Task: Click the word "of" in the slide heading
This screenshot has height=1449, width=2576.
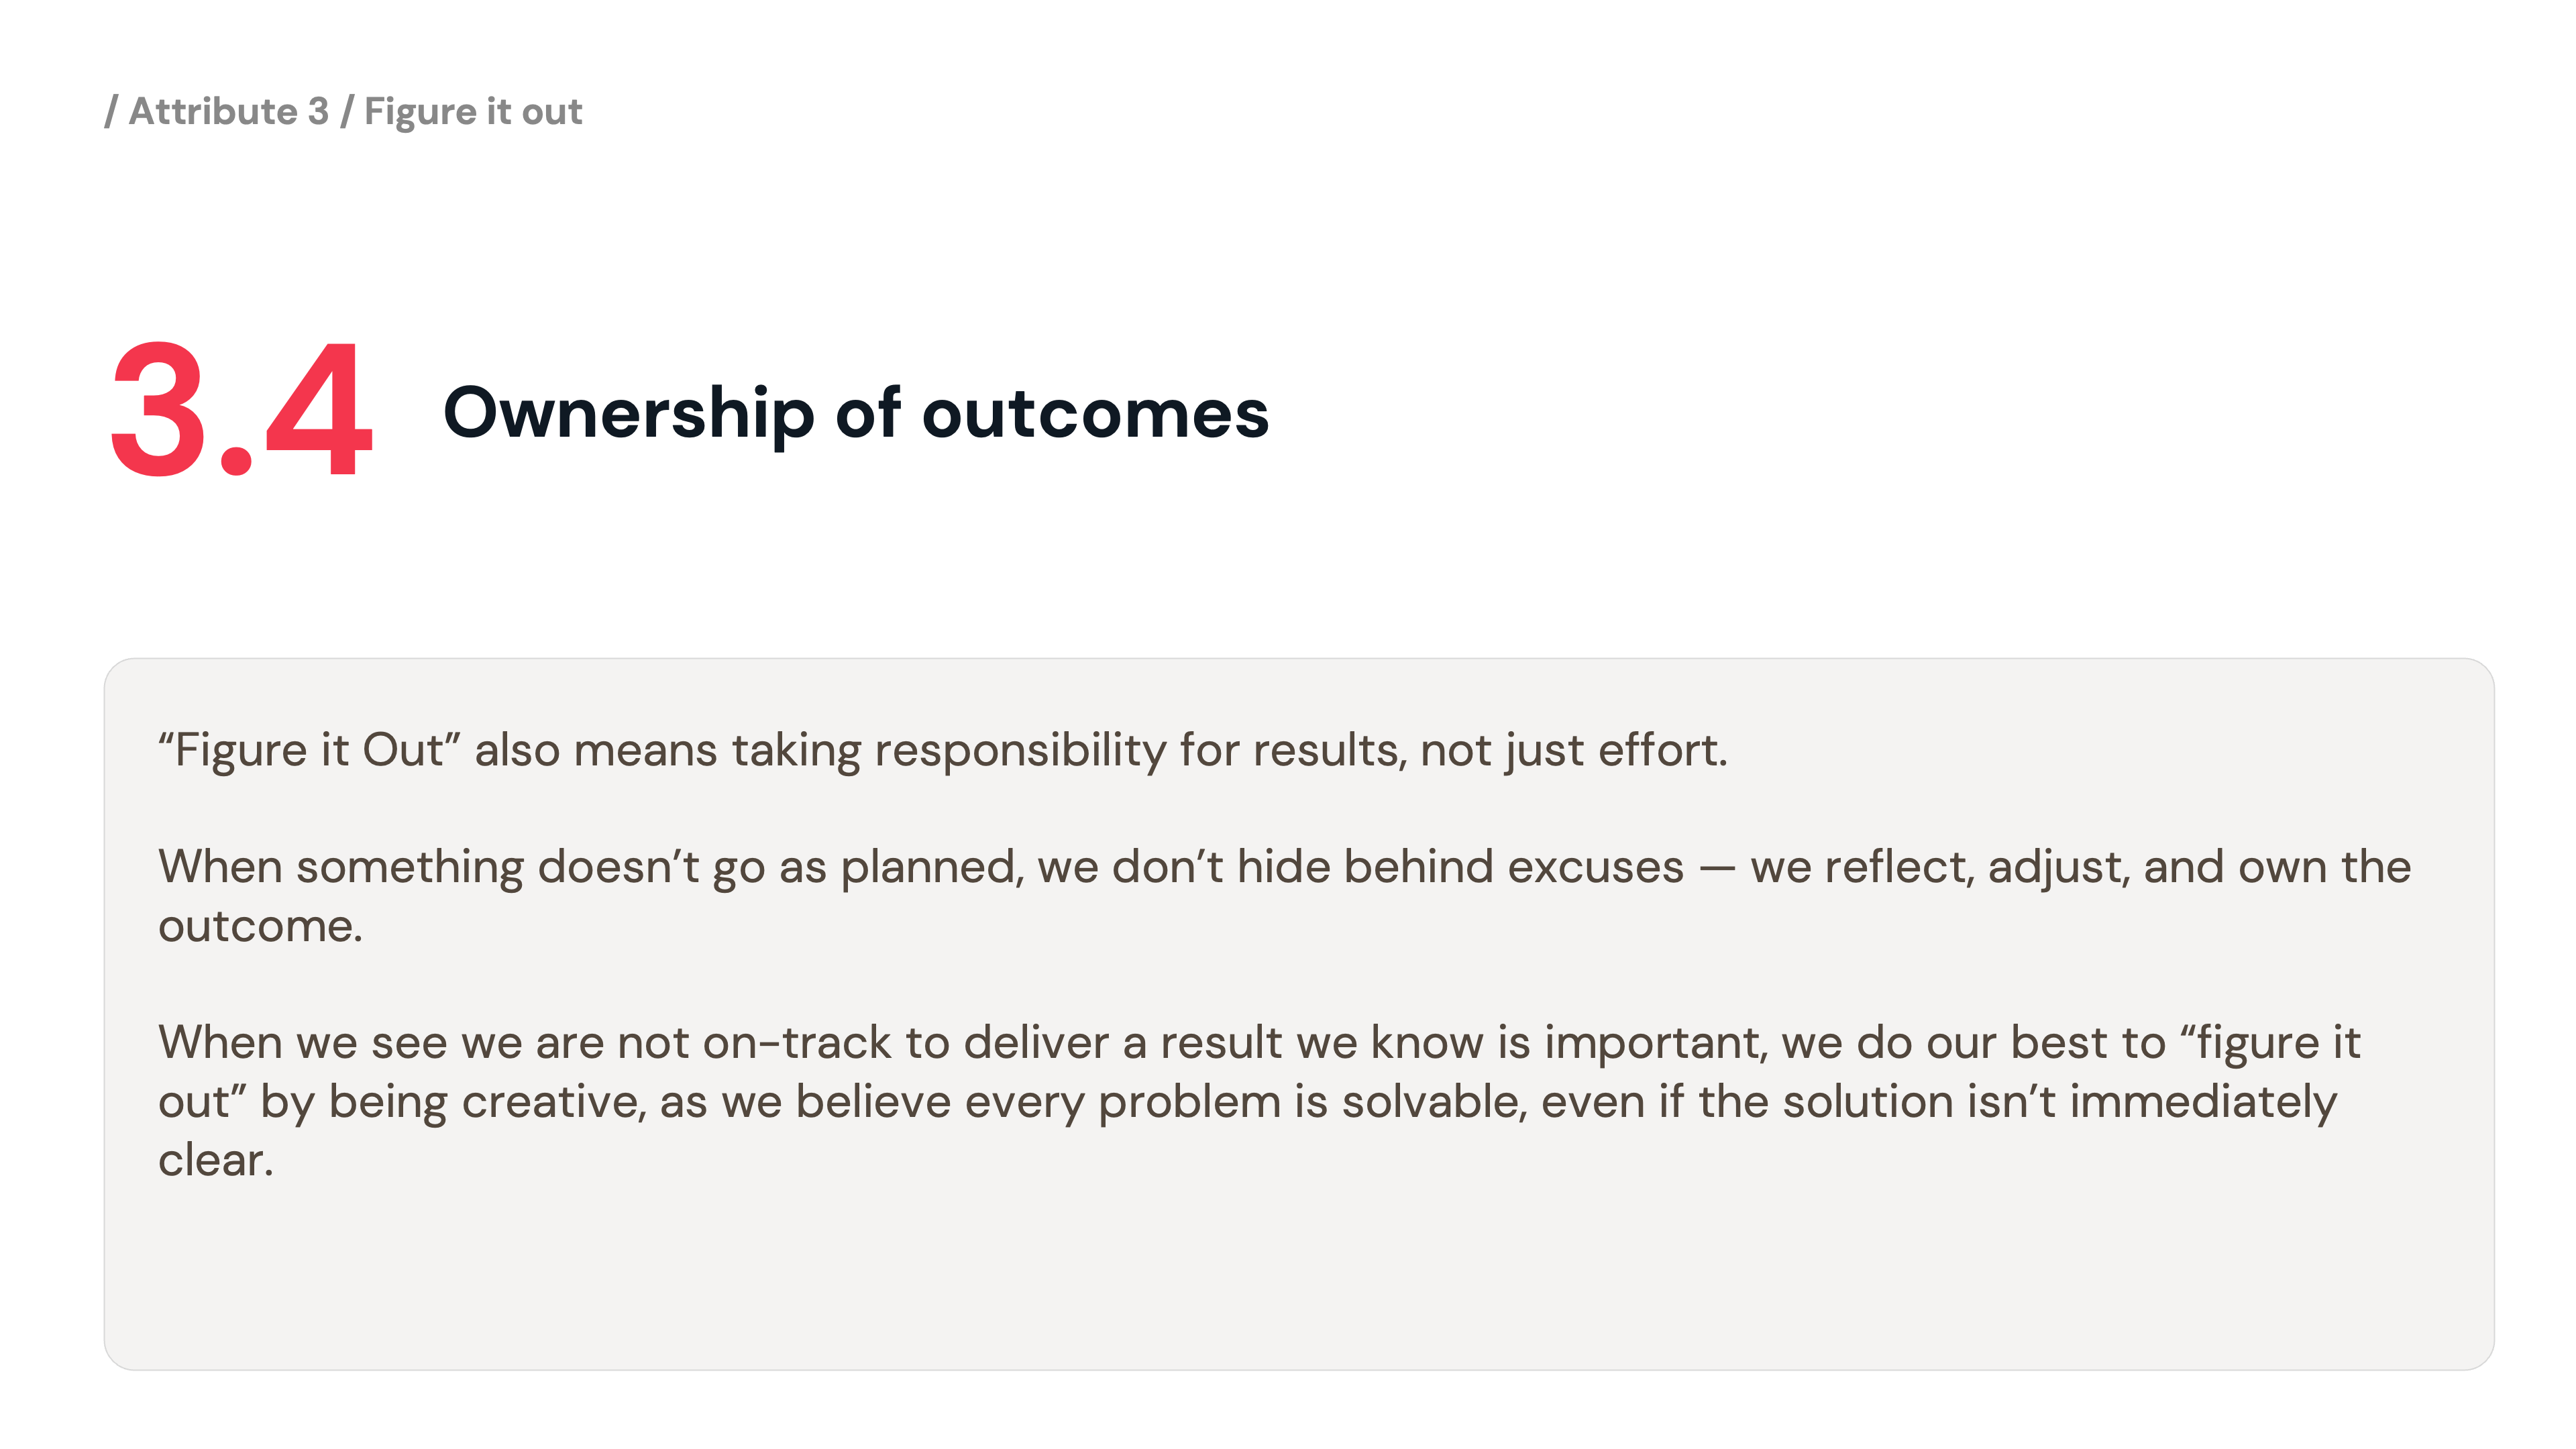Action: (x=868, y=413)
